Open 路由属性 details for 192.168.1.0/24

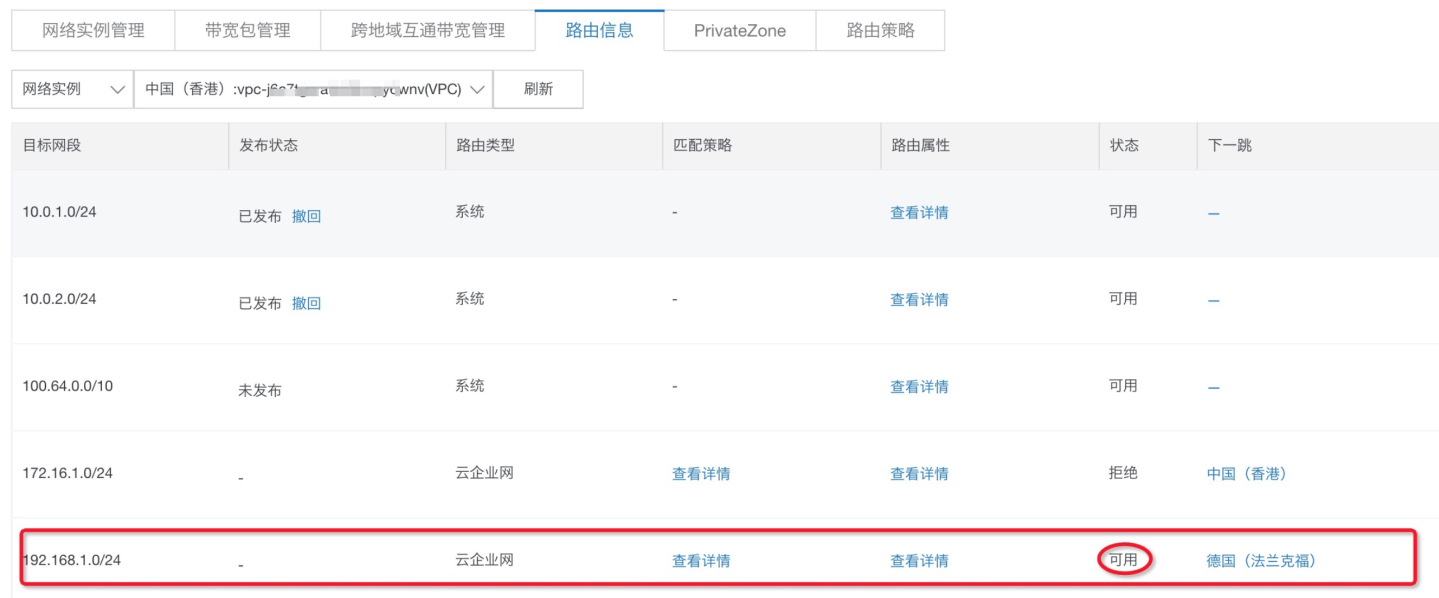click(919, 561)
